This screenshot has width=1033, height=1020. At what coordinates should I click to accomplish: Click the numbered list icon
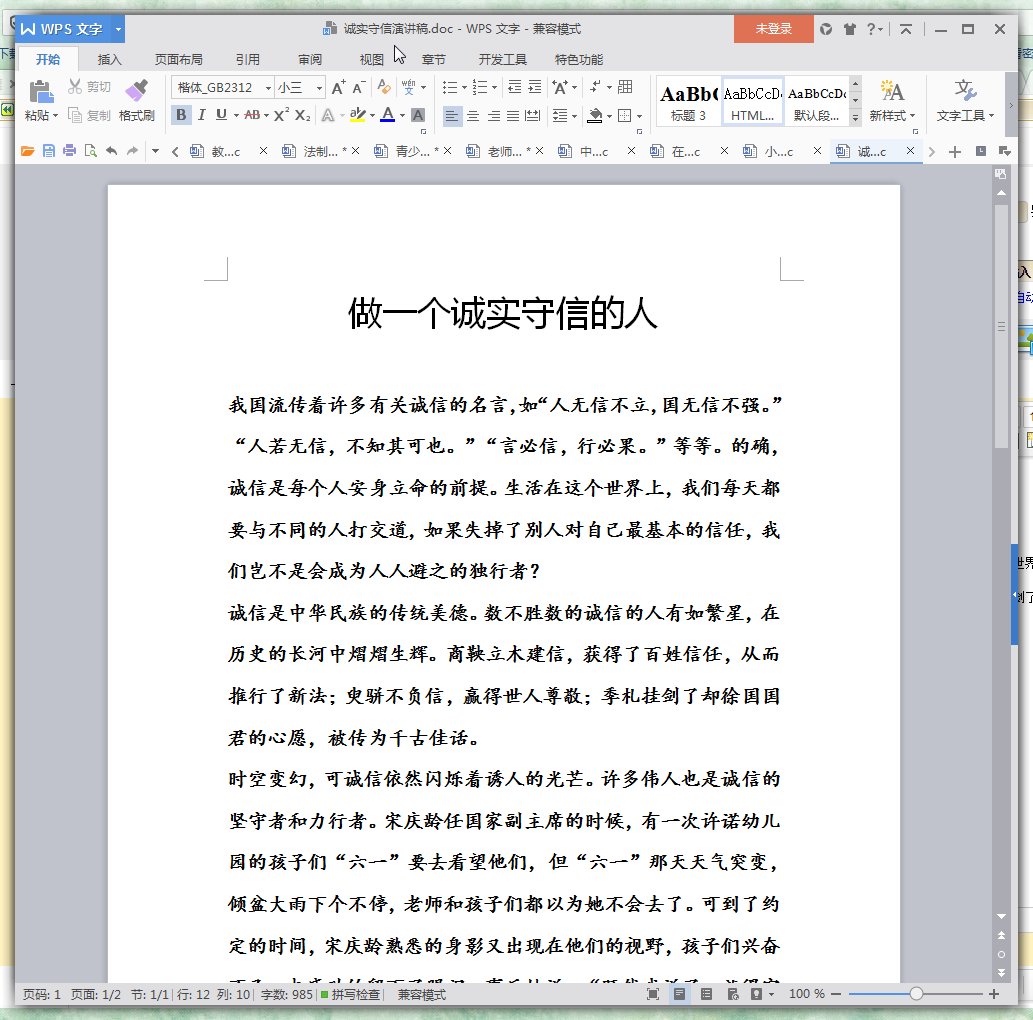click(480, 88)
